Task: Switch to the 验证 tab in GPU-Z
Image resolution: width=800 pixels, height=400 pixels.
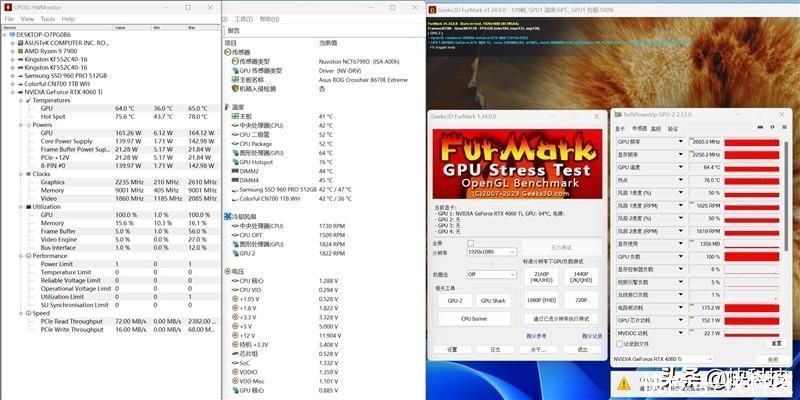Action: (x=673, y=129)
